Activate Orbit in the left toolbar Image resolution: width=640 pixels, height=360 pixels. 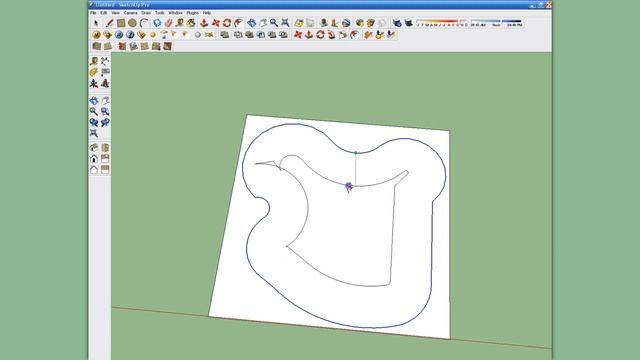(x=94, y=100)
